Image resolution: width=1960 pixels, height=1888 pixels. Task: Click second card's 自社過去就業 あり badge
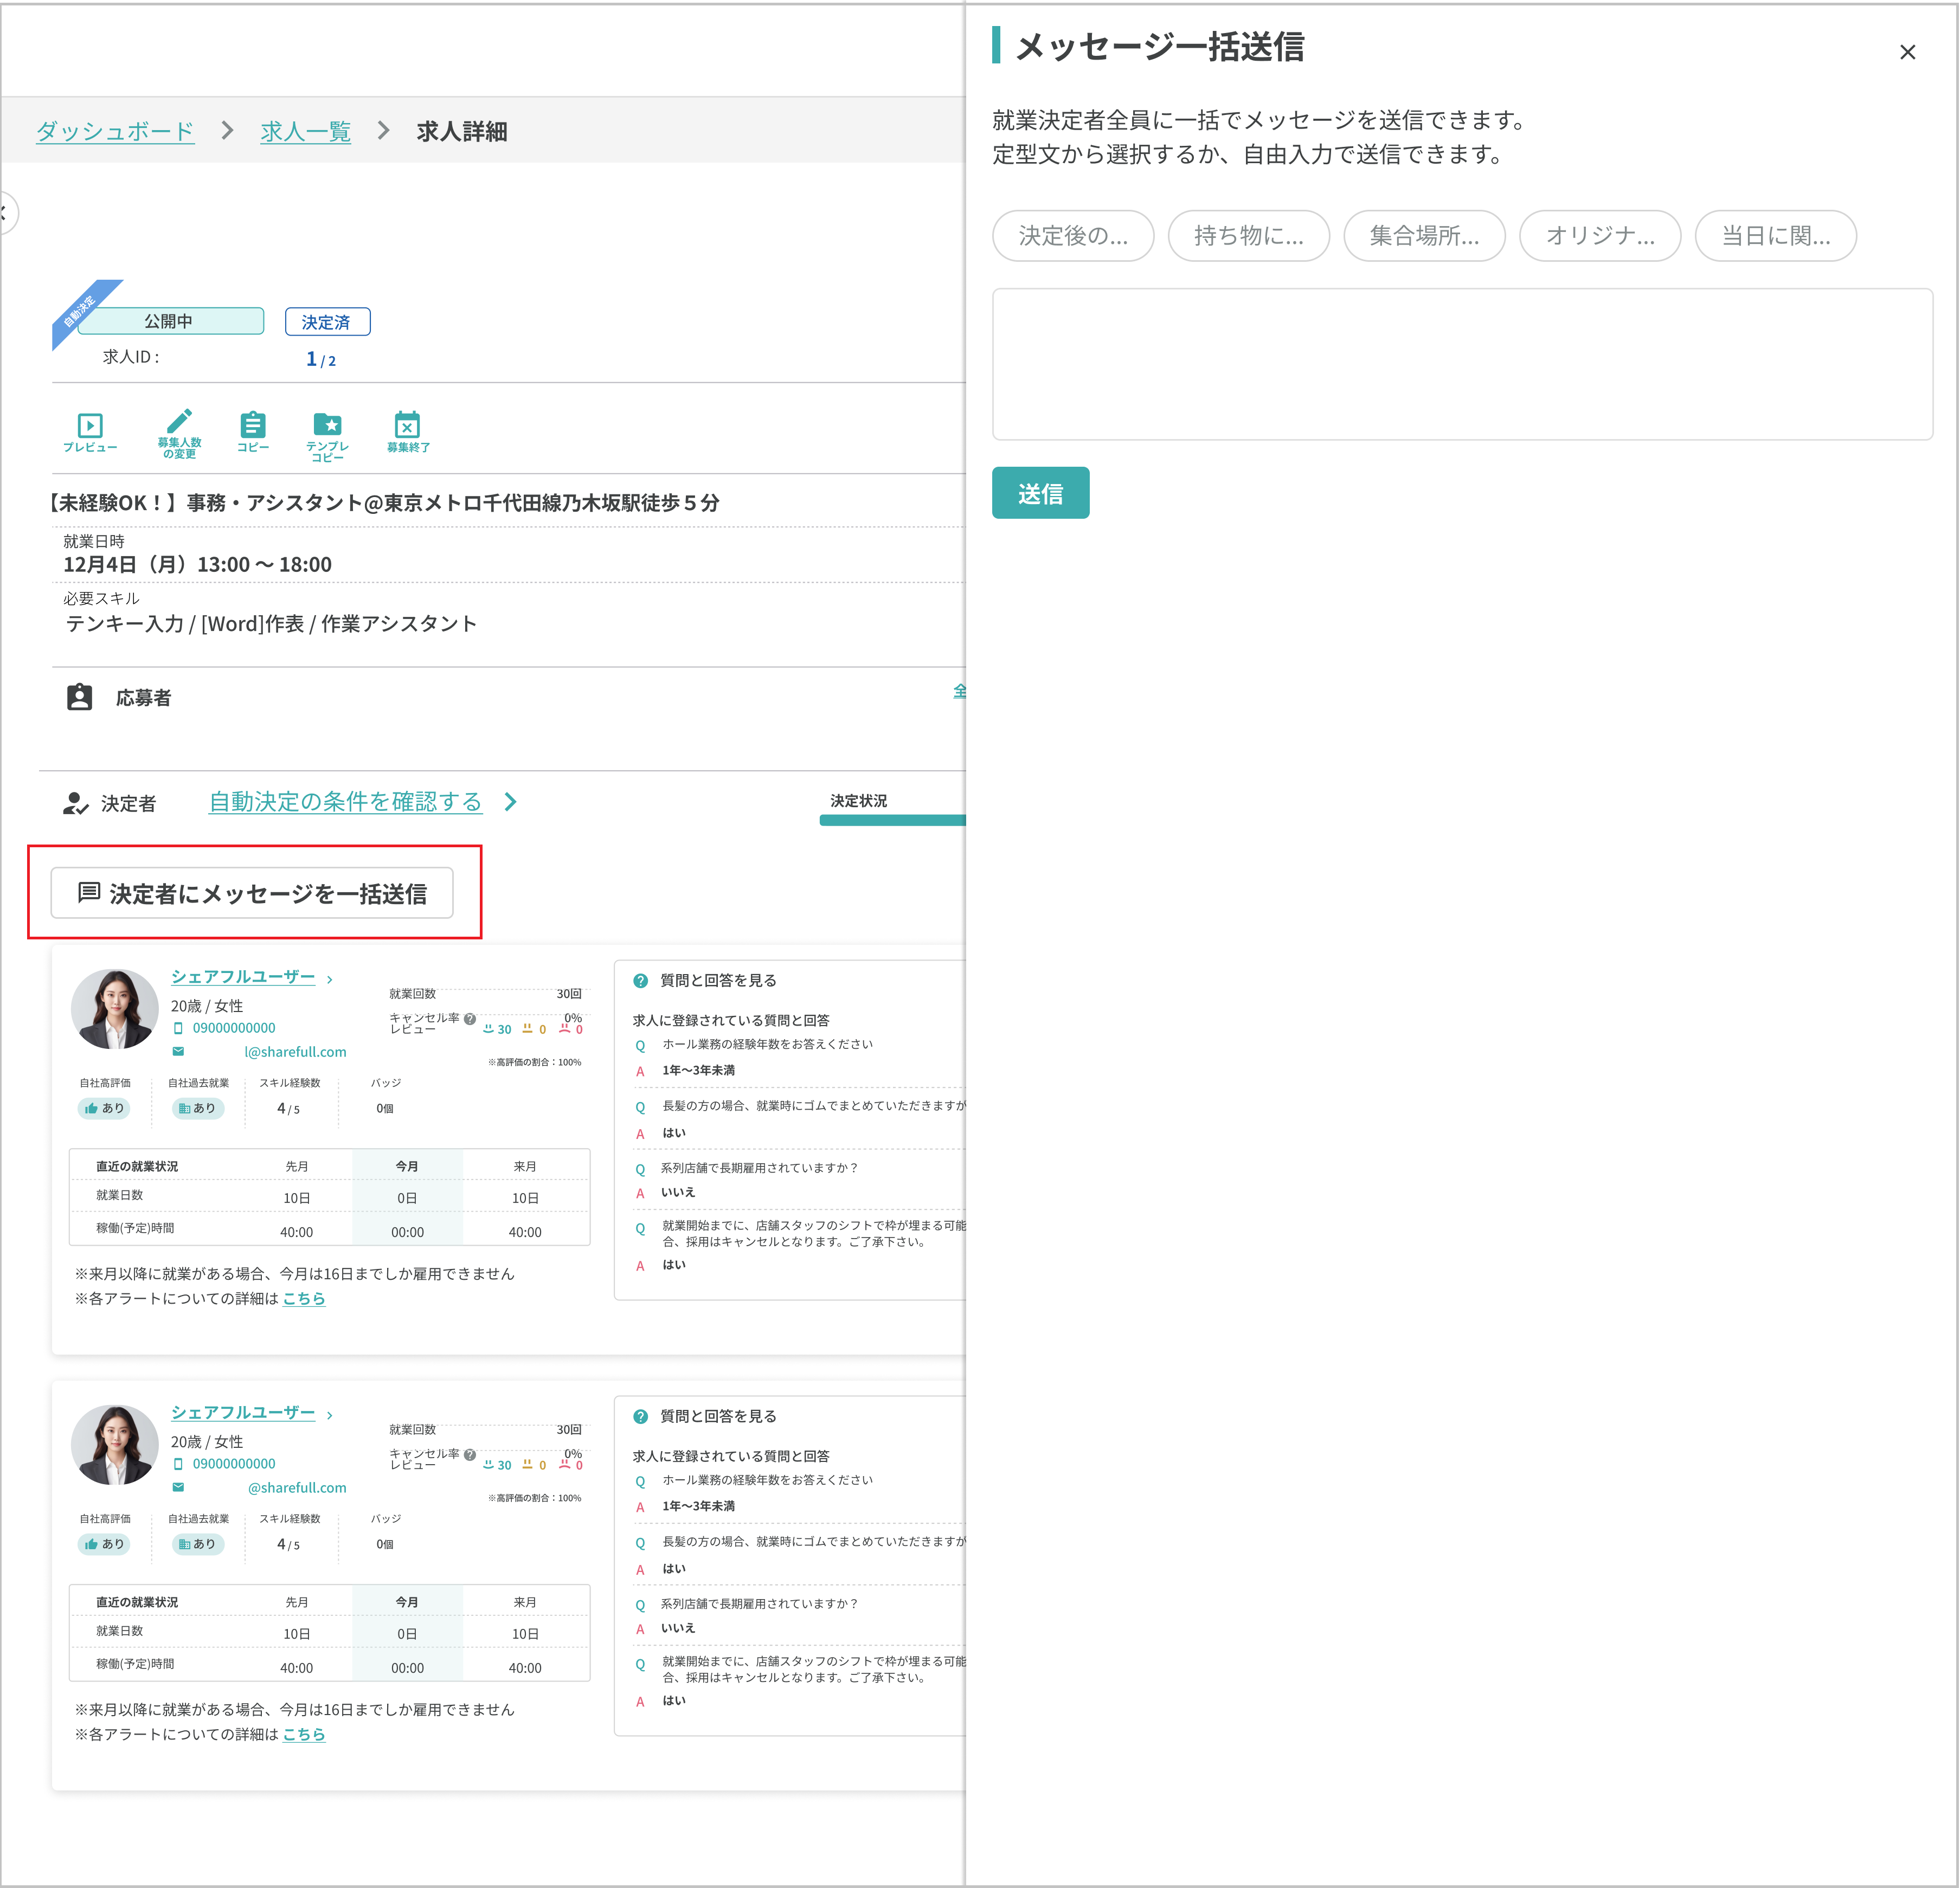pos(198,1544)
